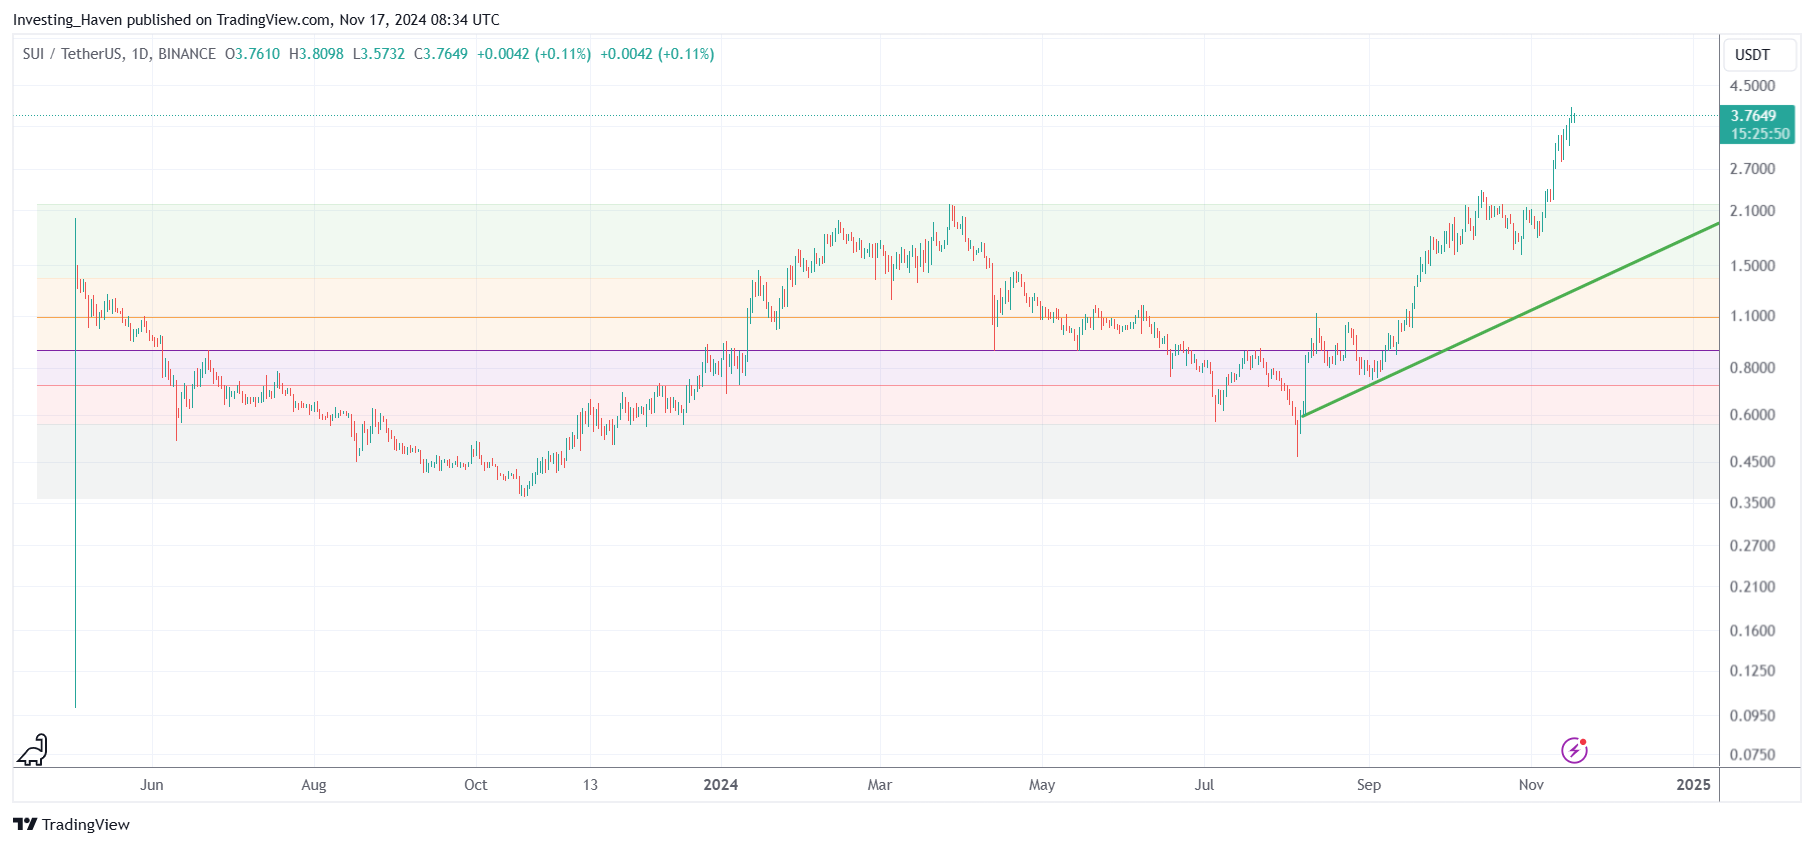The width and height of the screenshot is (1814, 846).
Task: Click the 0.2700 price axis label
Action: pos(1752,546)
